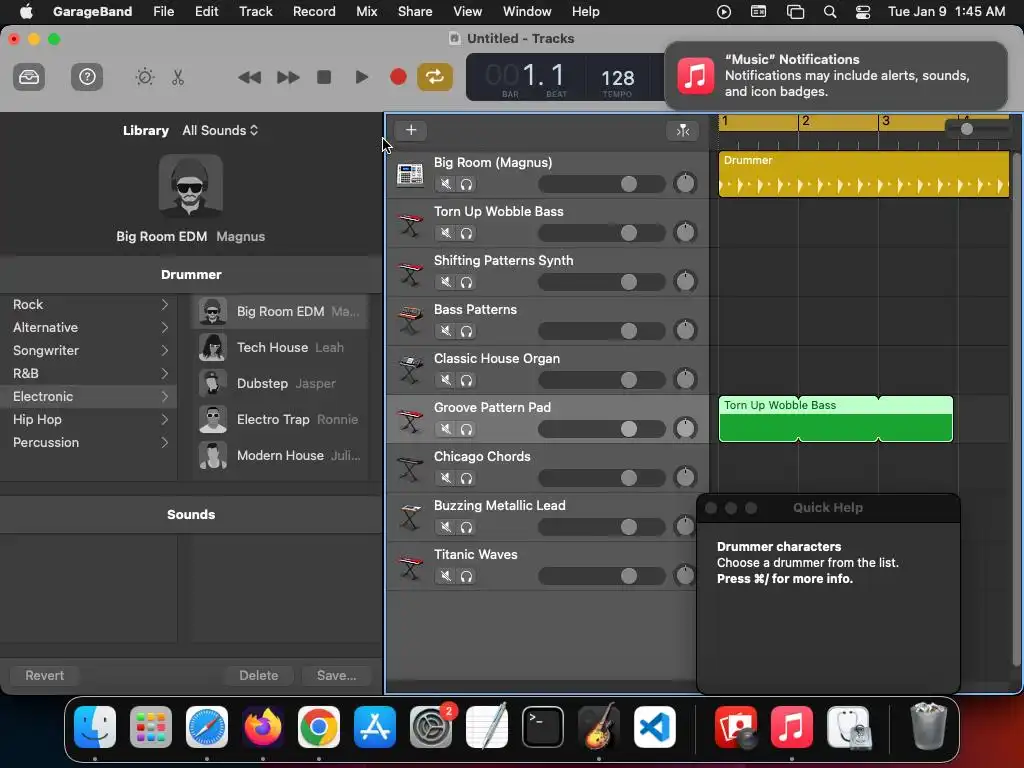The image size is (1024, 768).
Task: Mute the Groove Pattern Pad track
Action: 445,429
